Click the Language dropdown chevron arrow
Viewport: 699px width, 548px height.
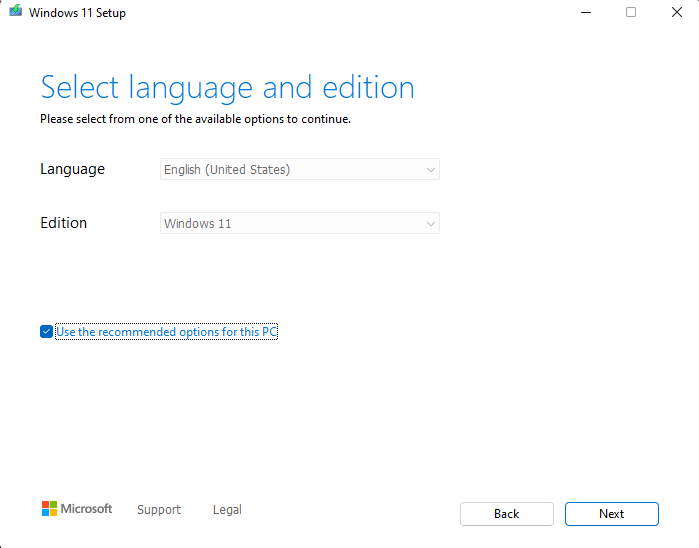pos(431,170)
